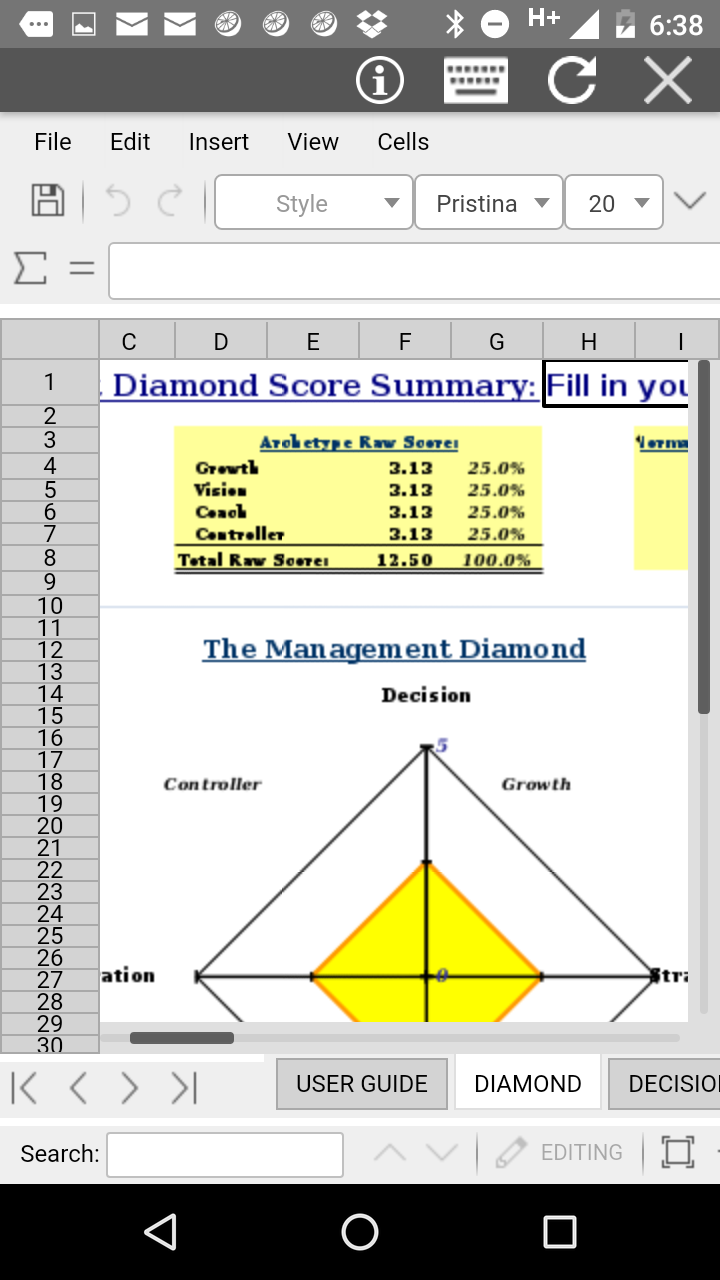Click the 'Coach' row label
Image resolution: width=720 pixels, height=1280 pixels.
(221, 512)
